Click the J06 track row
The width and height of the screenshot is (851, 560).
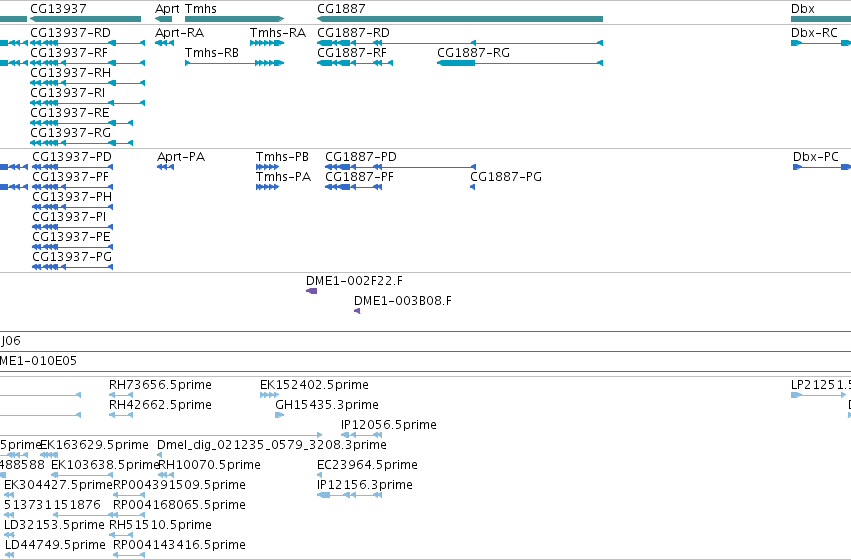click(426, 341)
